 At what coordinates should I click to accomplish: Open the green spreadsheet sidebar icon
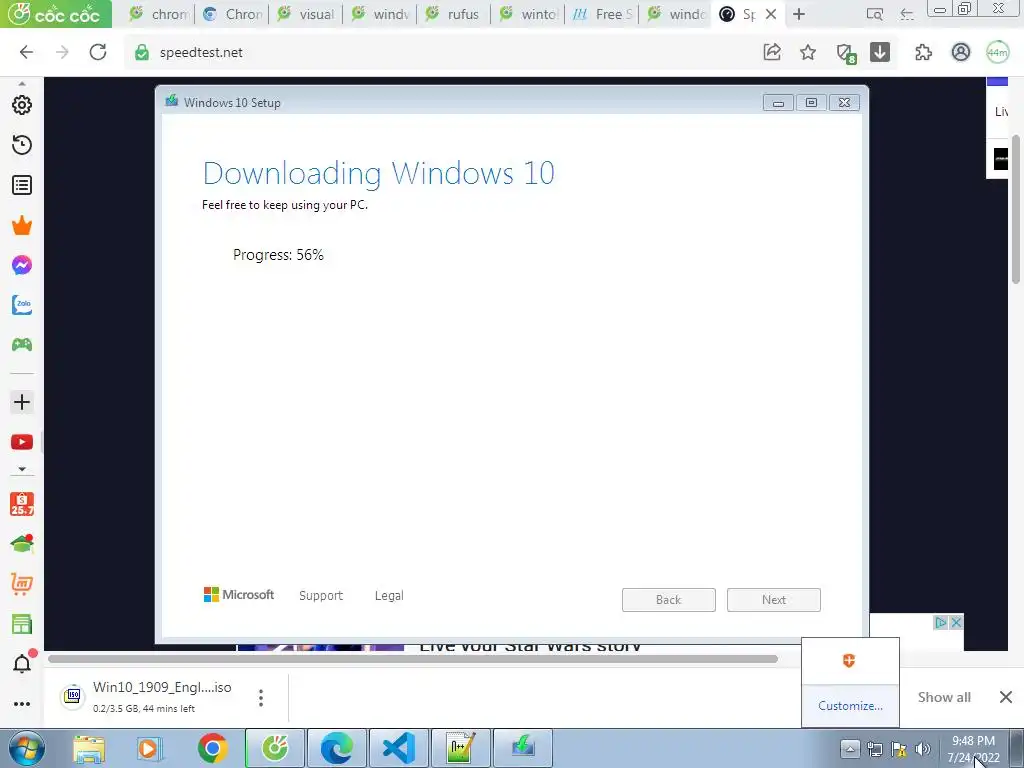[x=22, y=624]
